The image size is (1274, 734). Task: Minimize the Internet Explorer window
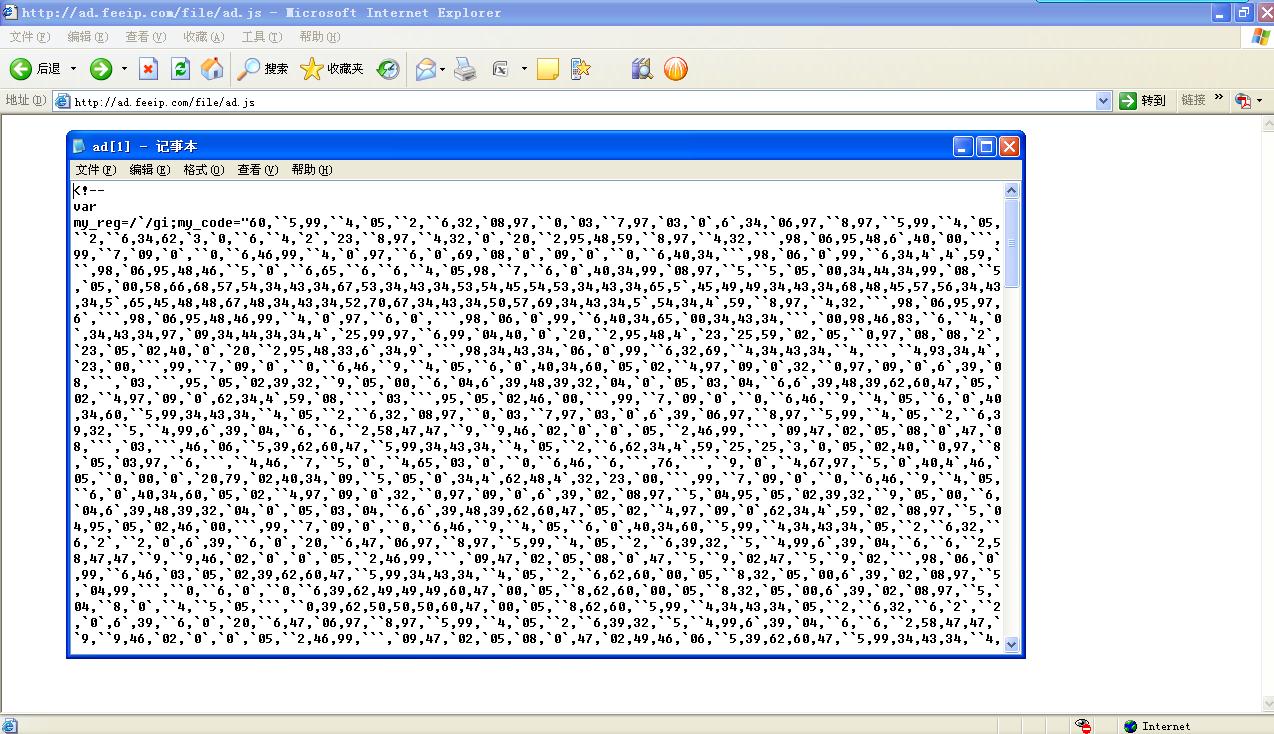tap(1222, 13)
